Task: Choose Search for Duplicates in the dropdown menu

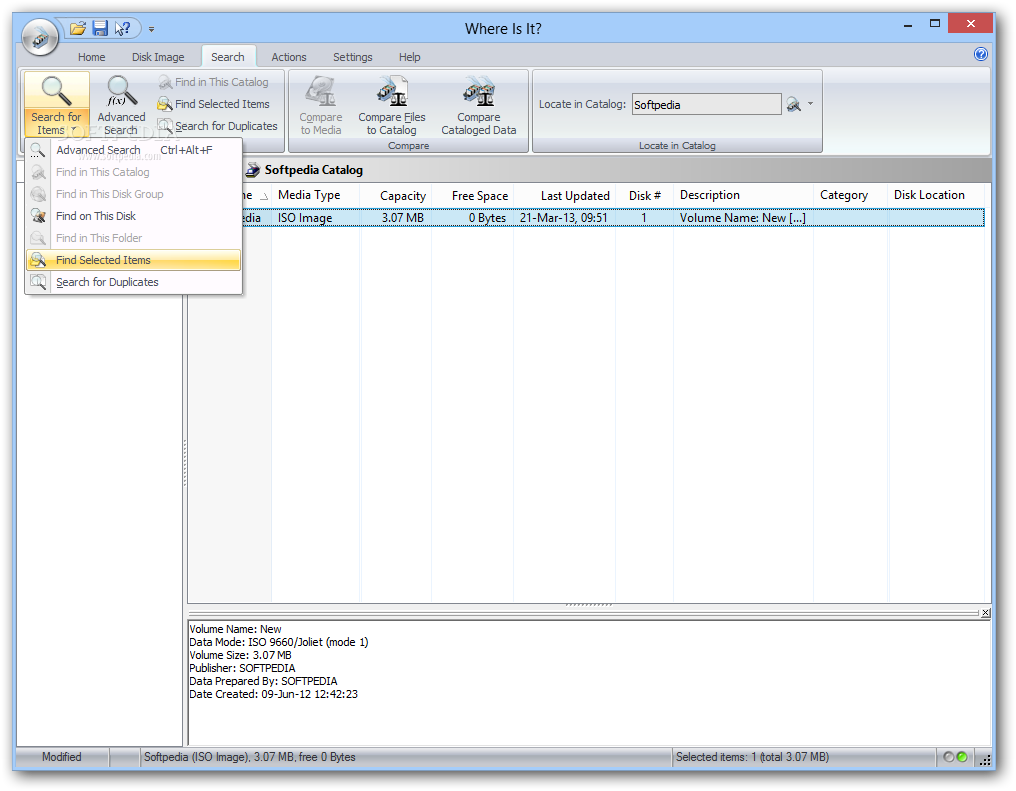Action: click(x=133, y=282)
